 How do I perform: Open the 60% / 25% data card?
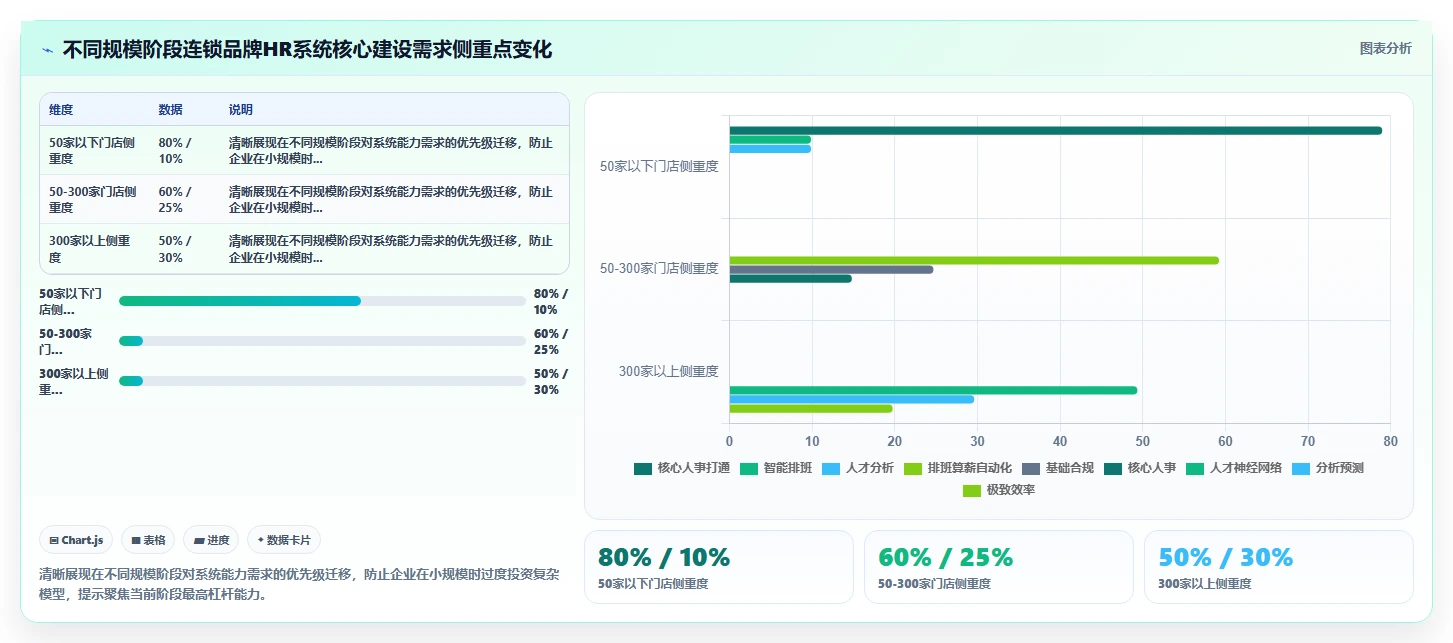(x=998, y=567)
